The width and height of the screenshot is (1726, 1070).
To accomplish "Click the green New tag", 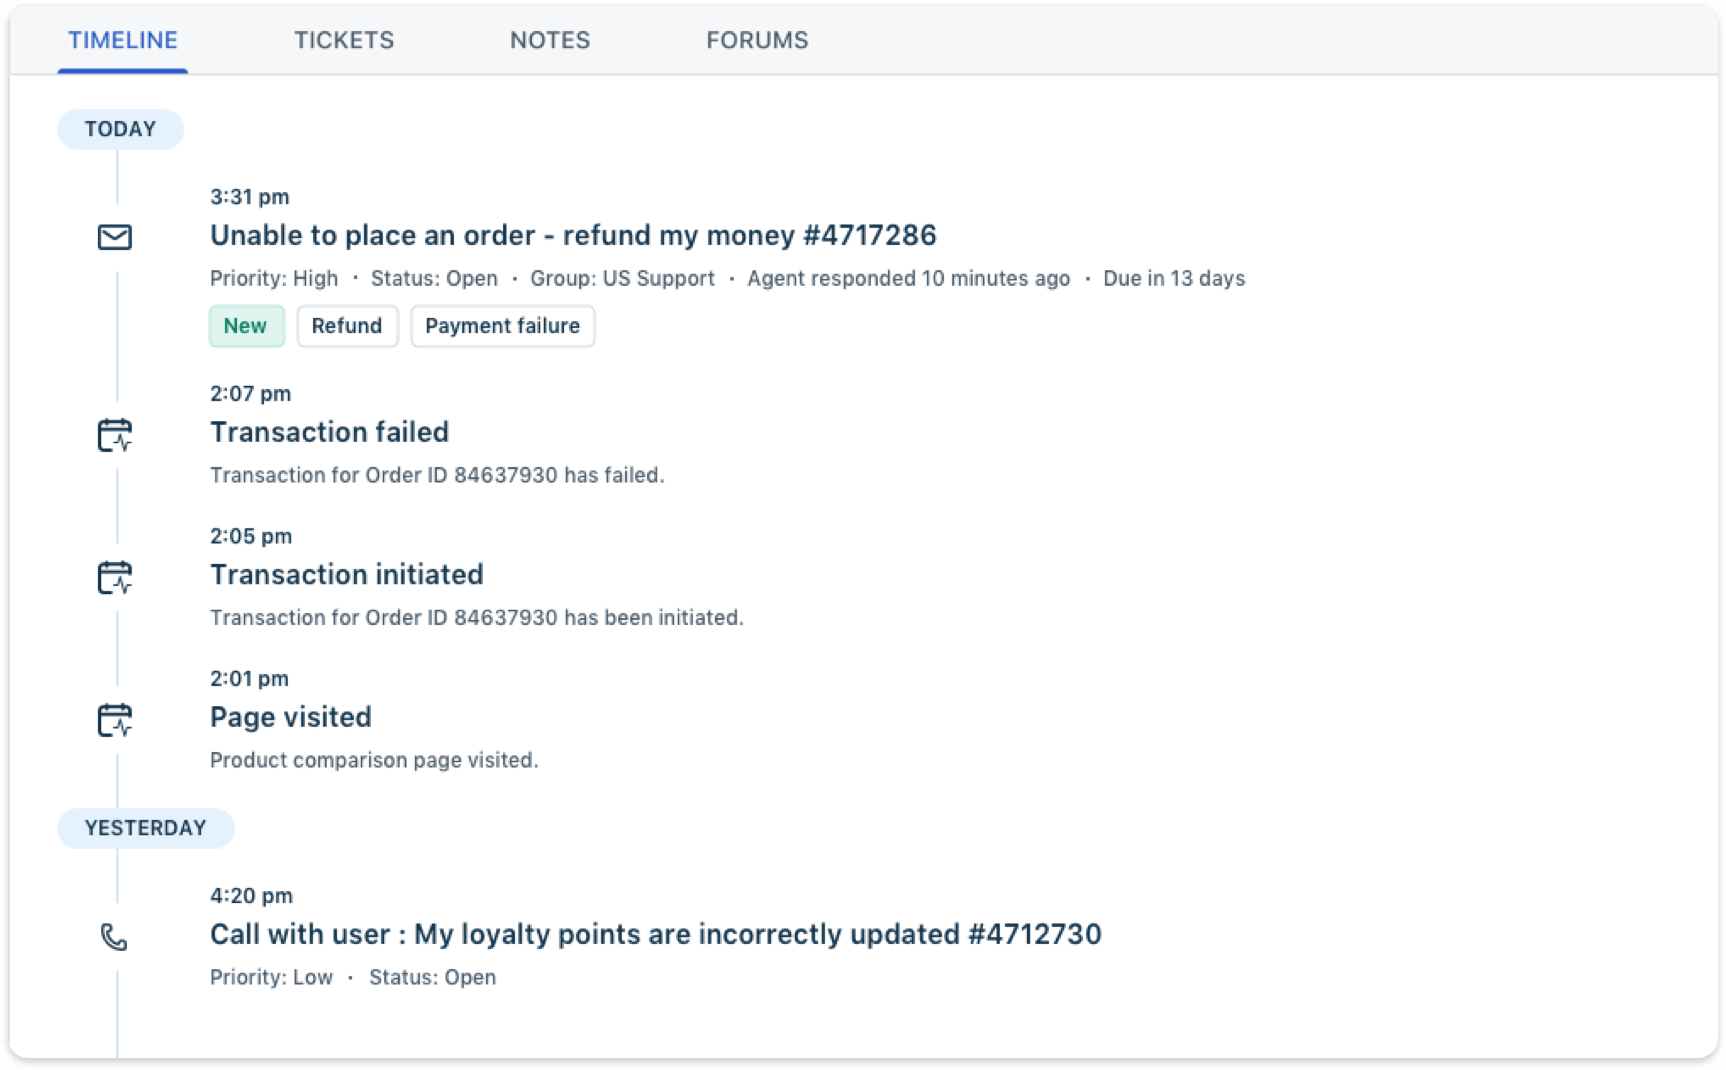I will [x=246, y=326].
